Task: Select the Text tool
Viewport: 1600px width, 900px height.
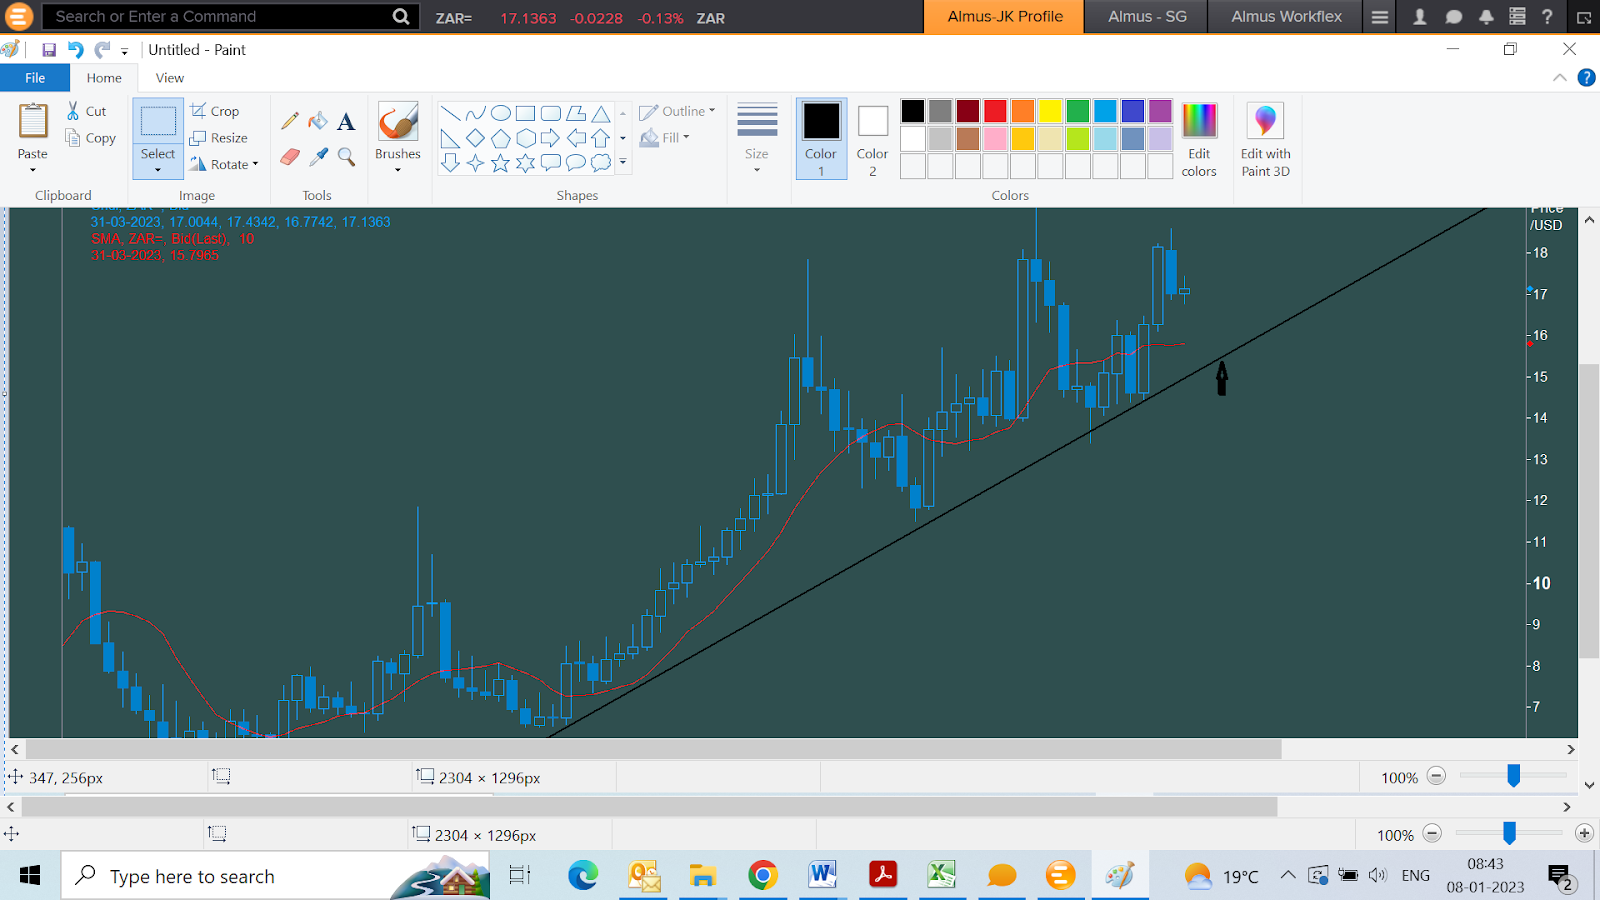Action: (x=346, y=121)
